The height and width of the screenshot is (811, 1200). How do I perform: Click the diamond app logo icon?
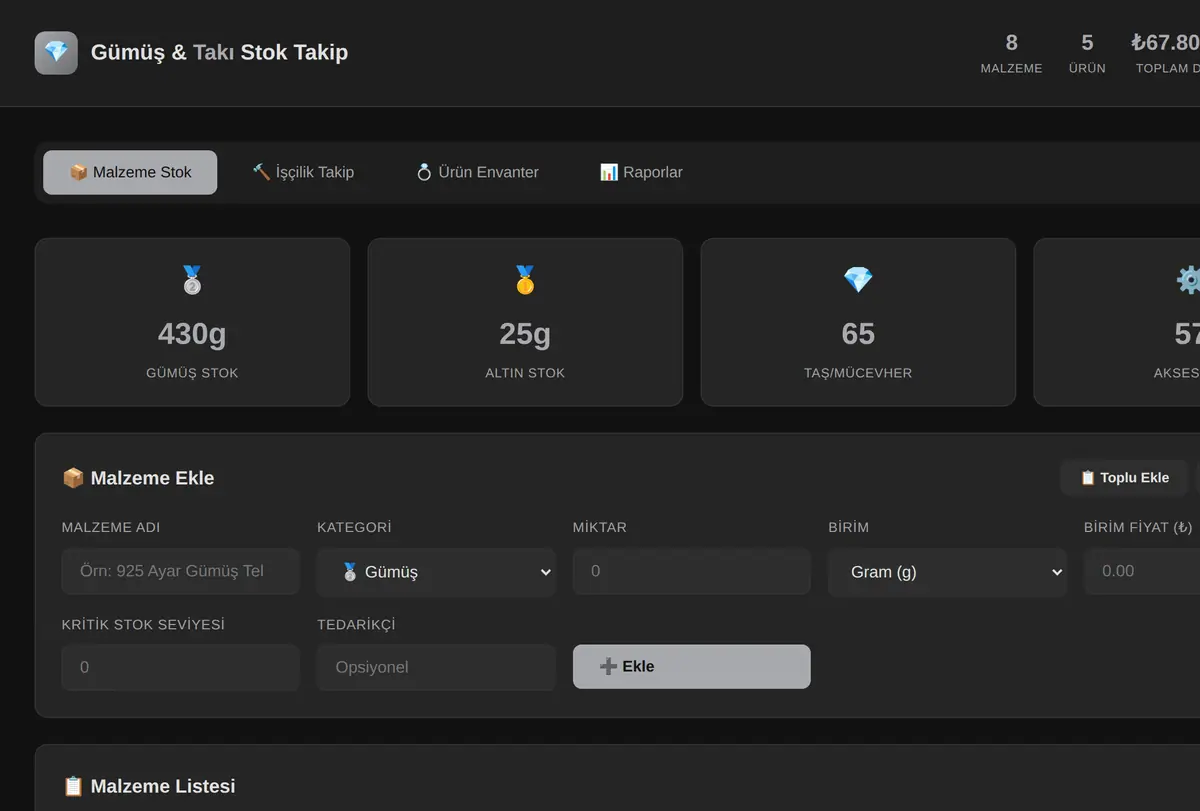click(56, 52)
